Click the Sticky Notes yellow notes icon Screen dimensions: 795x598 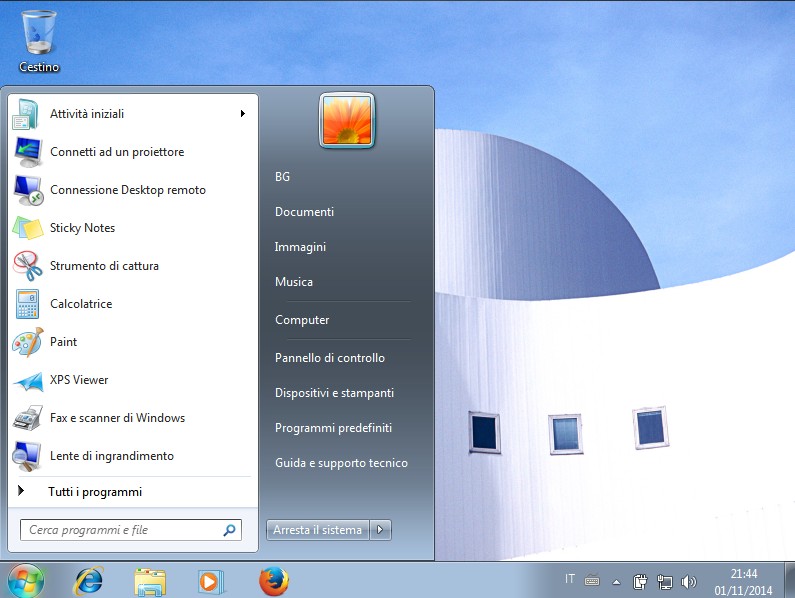click(x=27, y=228)
